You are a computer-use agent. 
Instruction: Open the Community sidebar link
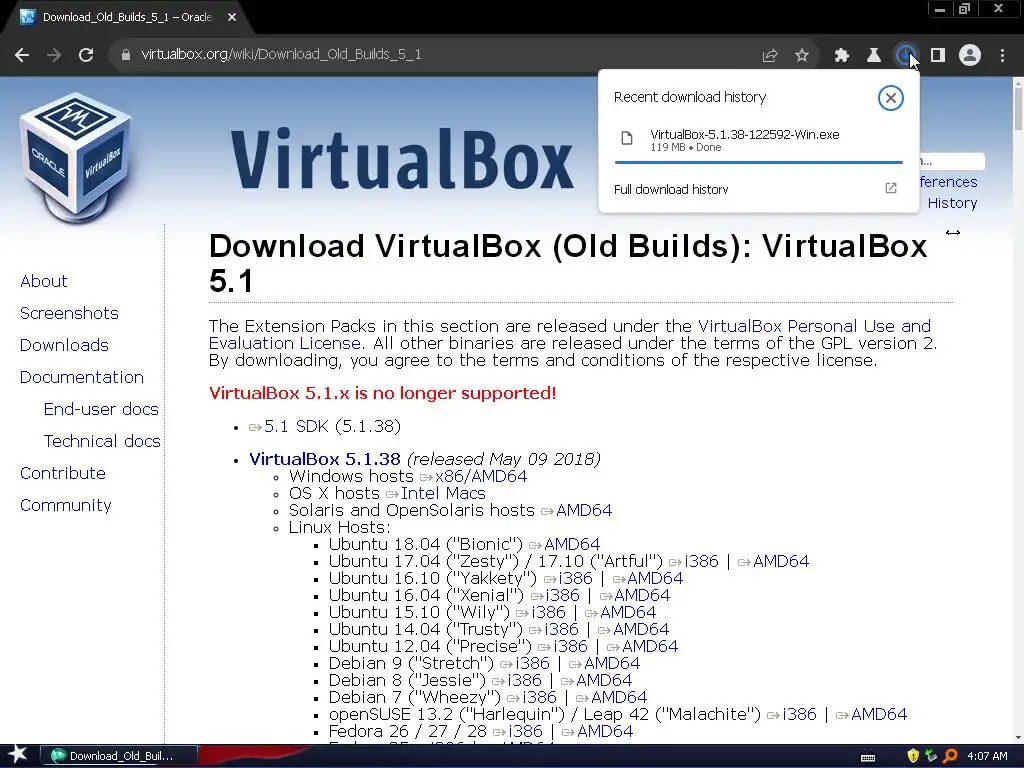[65, 505]
